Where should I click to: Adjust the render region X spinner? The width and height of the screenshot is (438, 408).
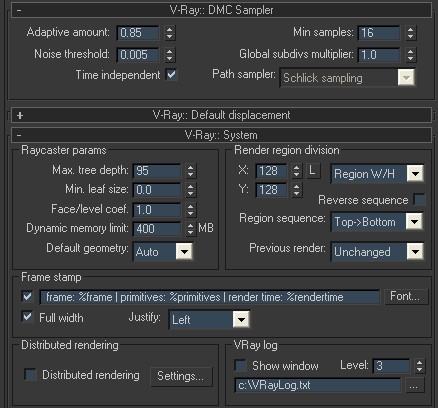coord(297,171)
